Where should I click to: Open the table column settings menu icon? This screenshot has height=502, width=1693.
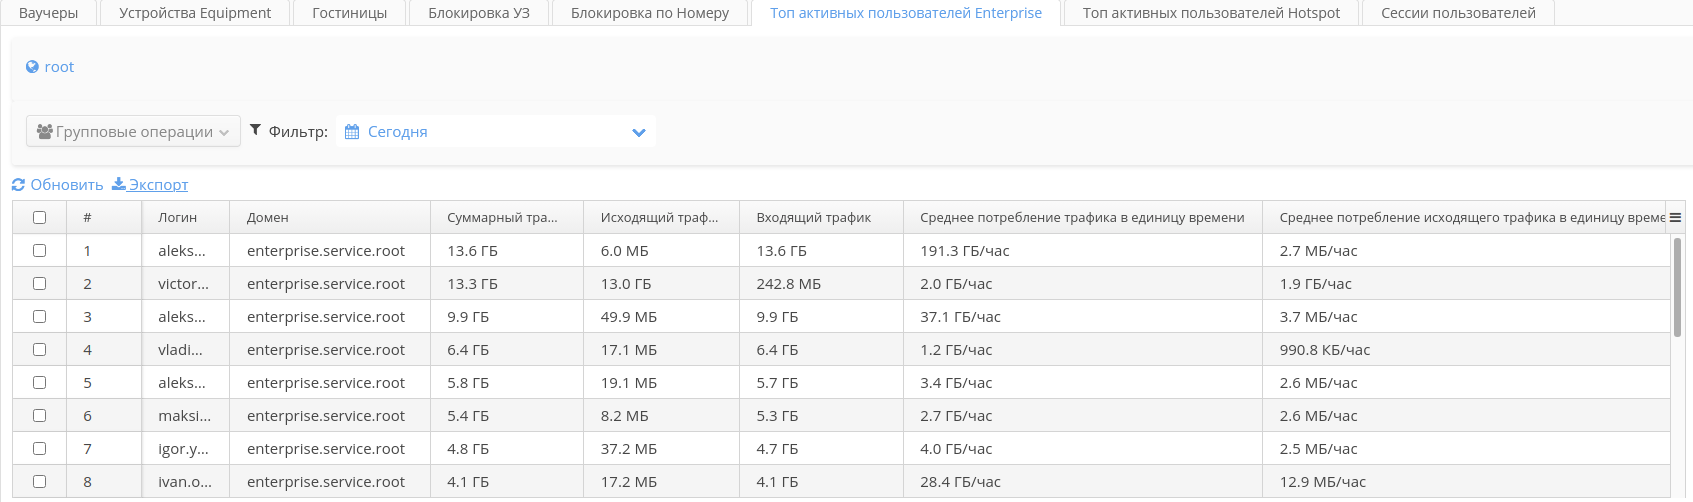(x=1675, y=217)
